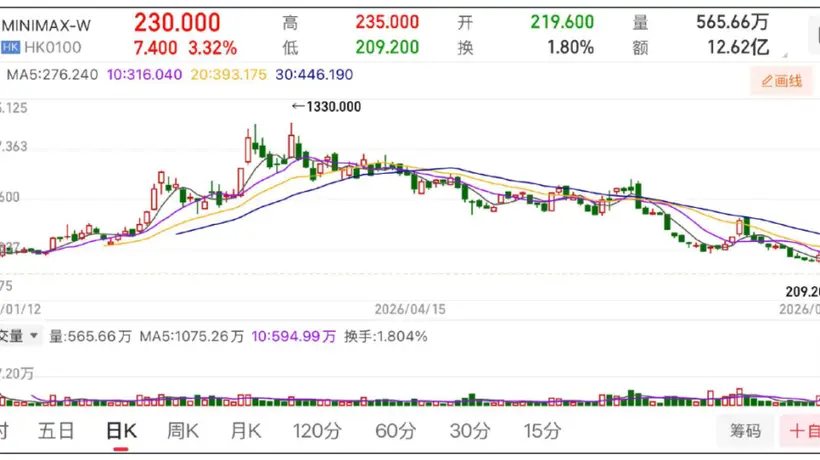Screen dimensions: 820x460
Task: Click the MINIMAX-W stock name
Action: [47, 25]
